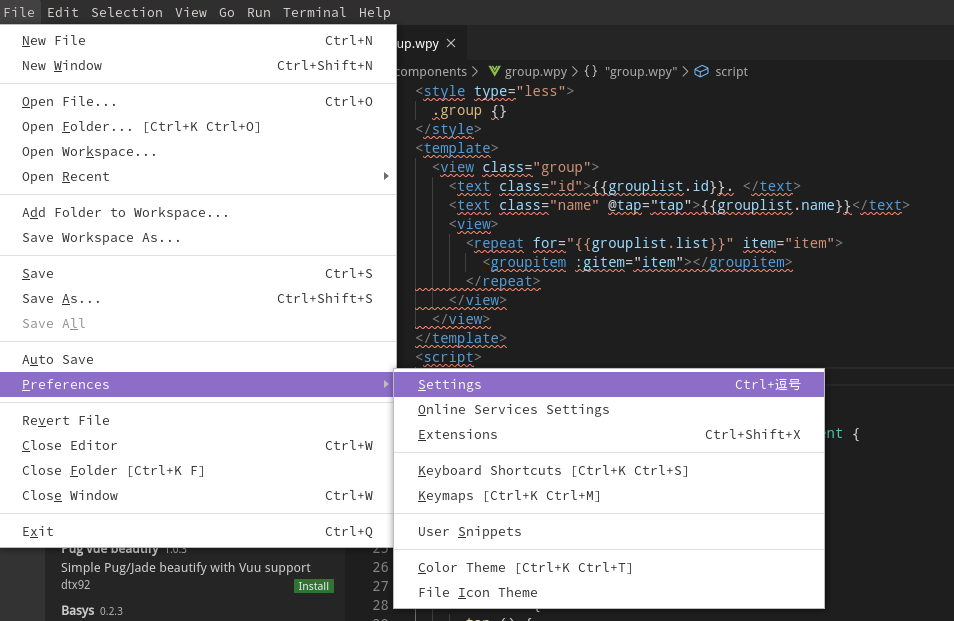
Task: Install the Pug vue beautify extension
Action: [313, 586]
